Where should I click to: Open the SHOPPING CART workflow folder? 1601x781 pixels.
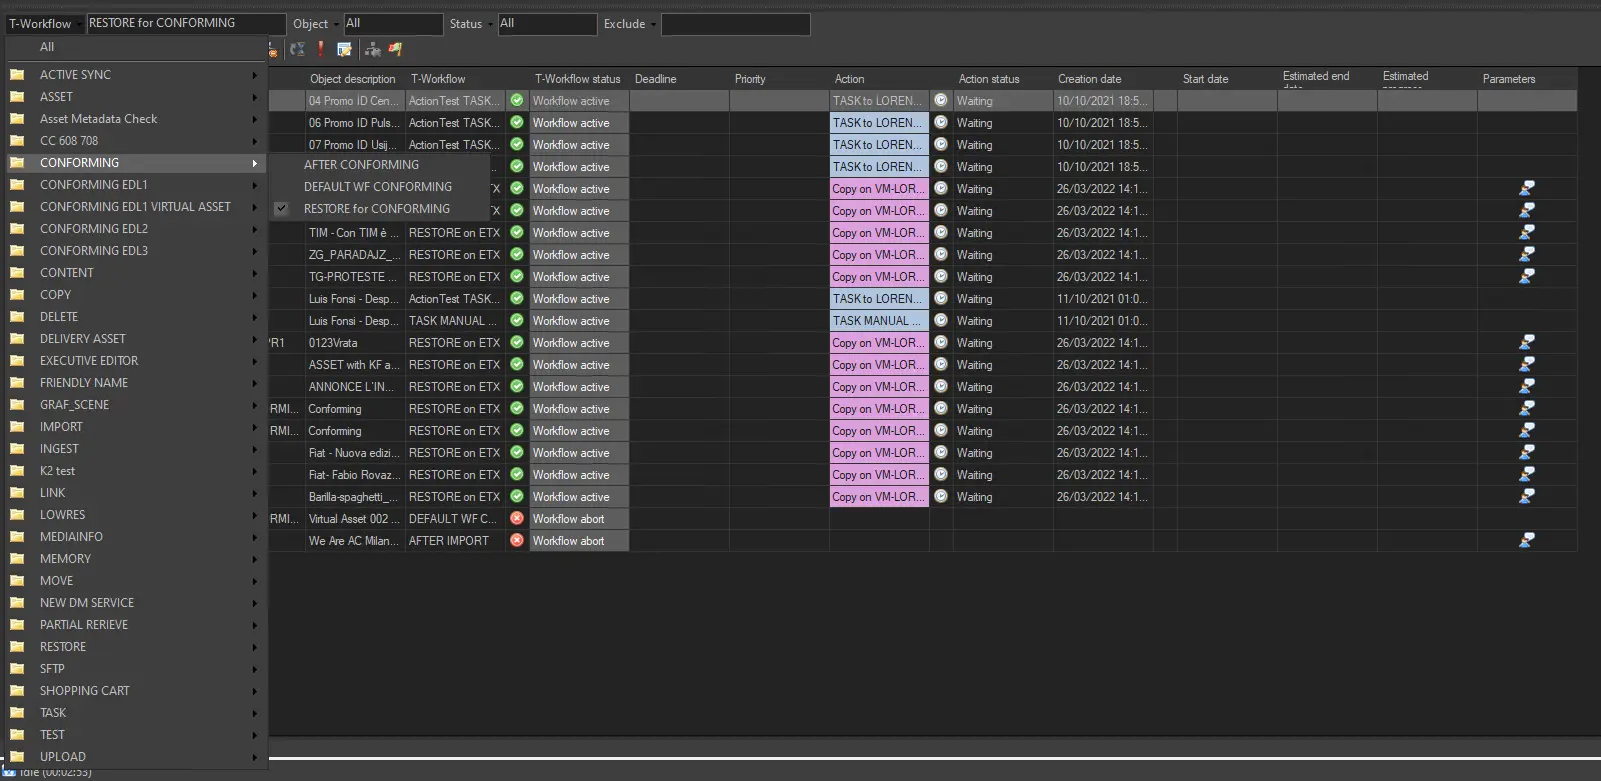85,691
